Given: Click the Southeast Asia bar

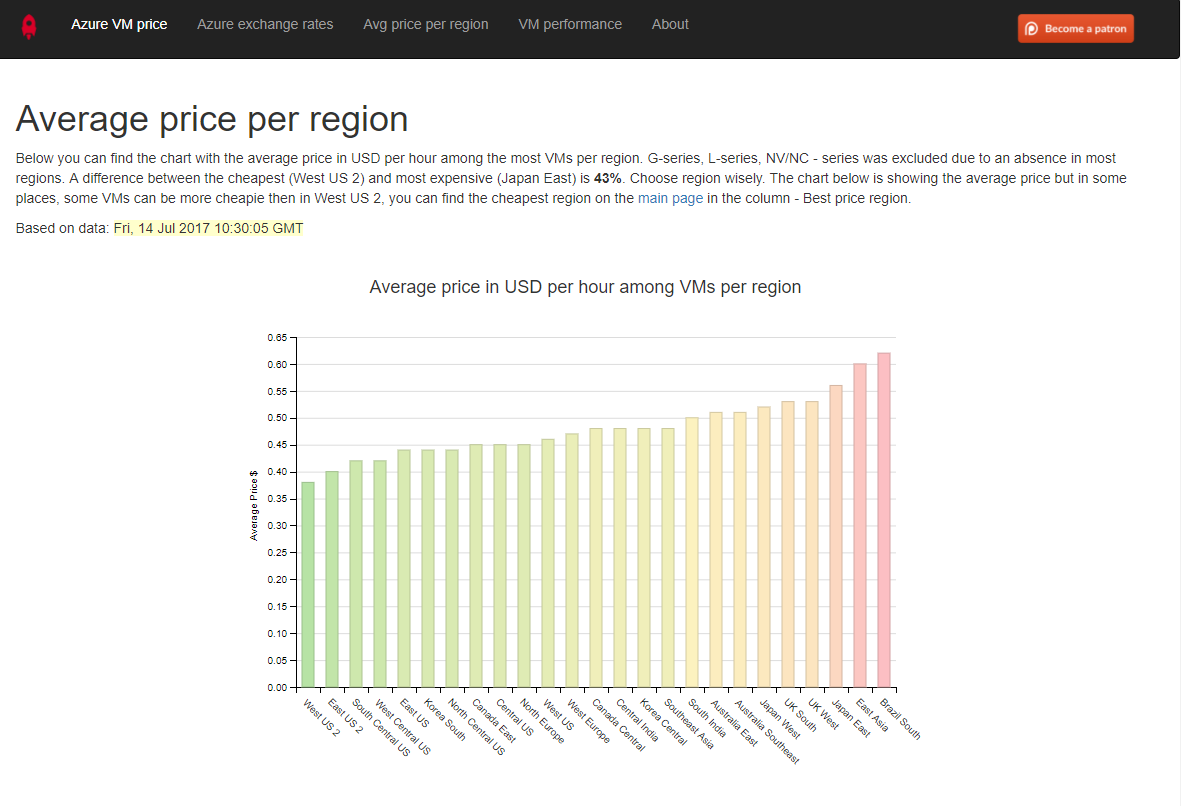Looking at the screenshot, I should coord(668,557).
